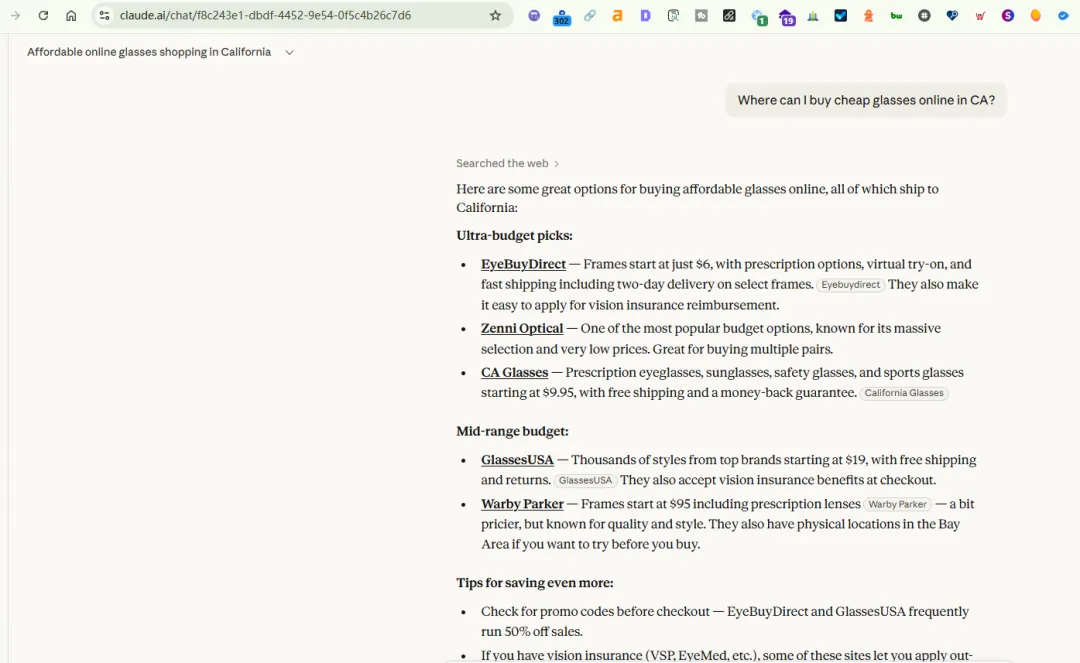Open the document search extension icon

tap(673, 15)
